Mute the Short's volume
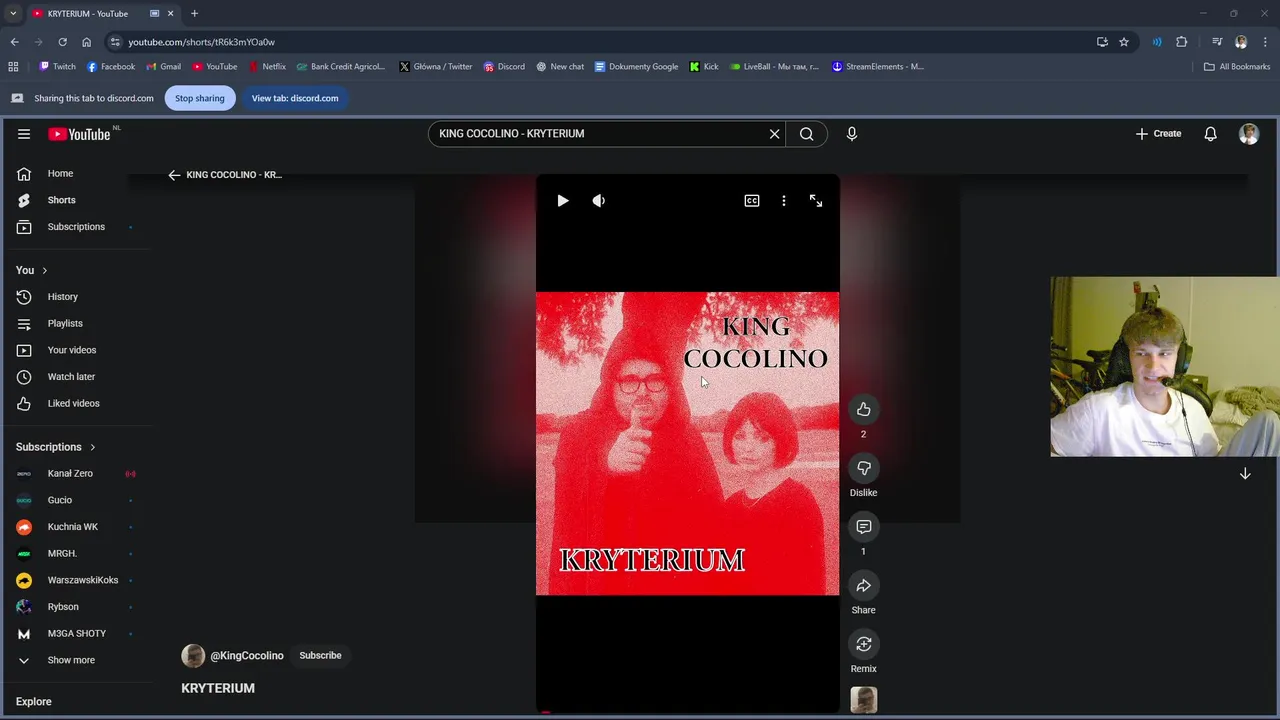The height and width of the screenshot is (720, 1280). coord(599,201)
